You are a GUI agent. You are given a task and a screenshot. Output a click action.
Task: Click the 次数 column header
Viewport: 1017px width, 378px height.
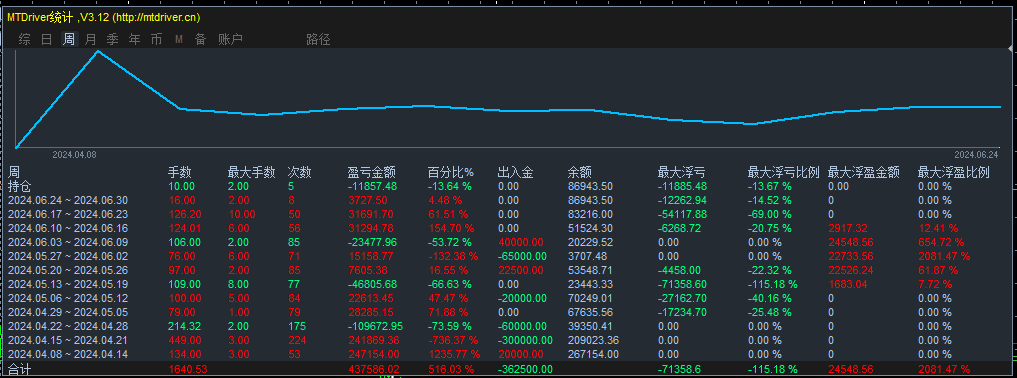(300, 172)
